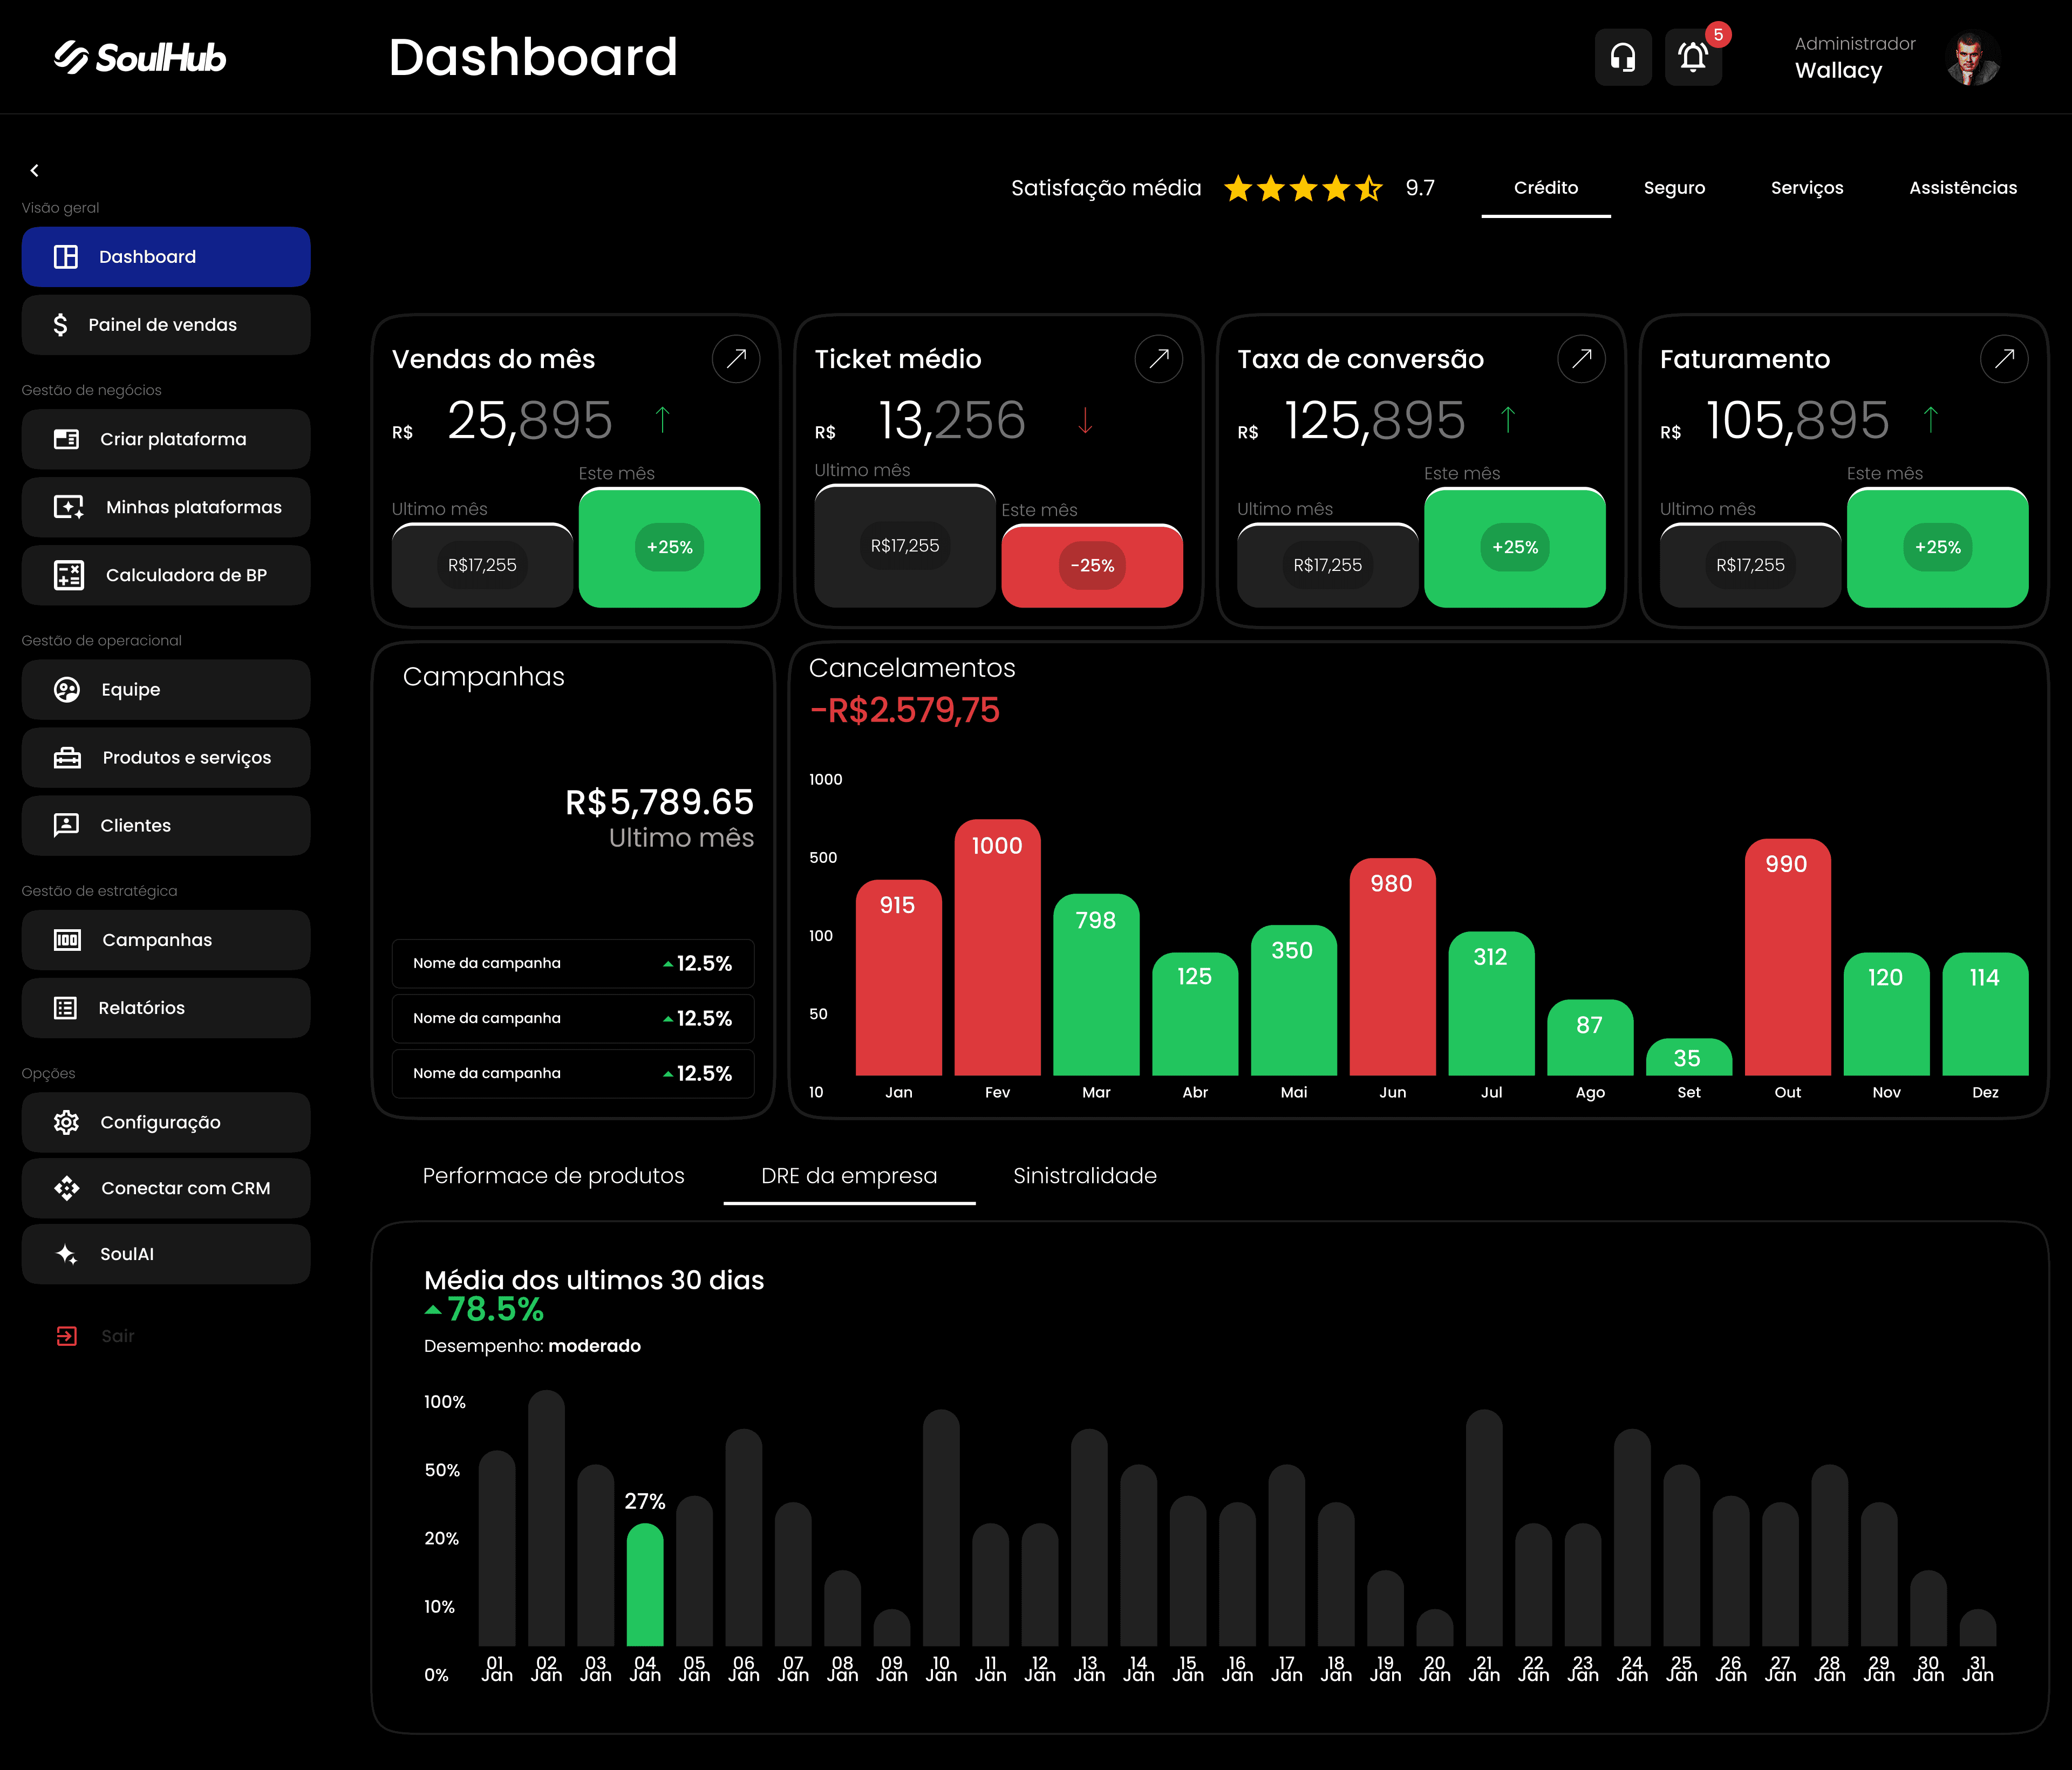
Task: Click Conectar com CRM
Action: [166, 1188]
